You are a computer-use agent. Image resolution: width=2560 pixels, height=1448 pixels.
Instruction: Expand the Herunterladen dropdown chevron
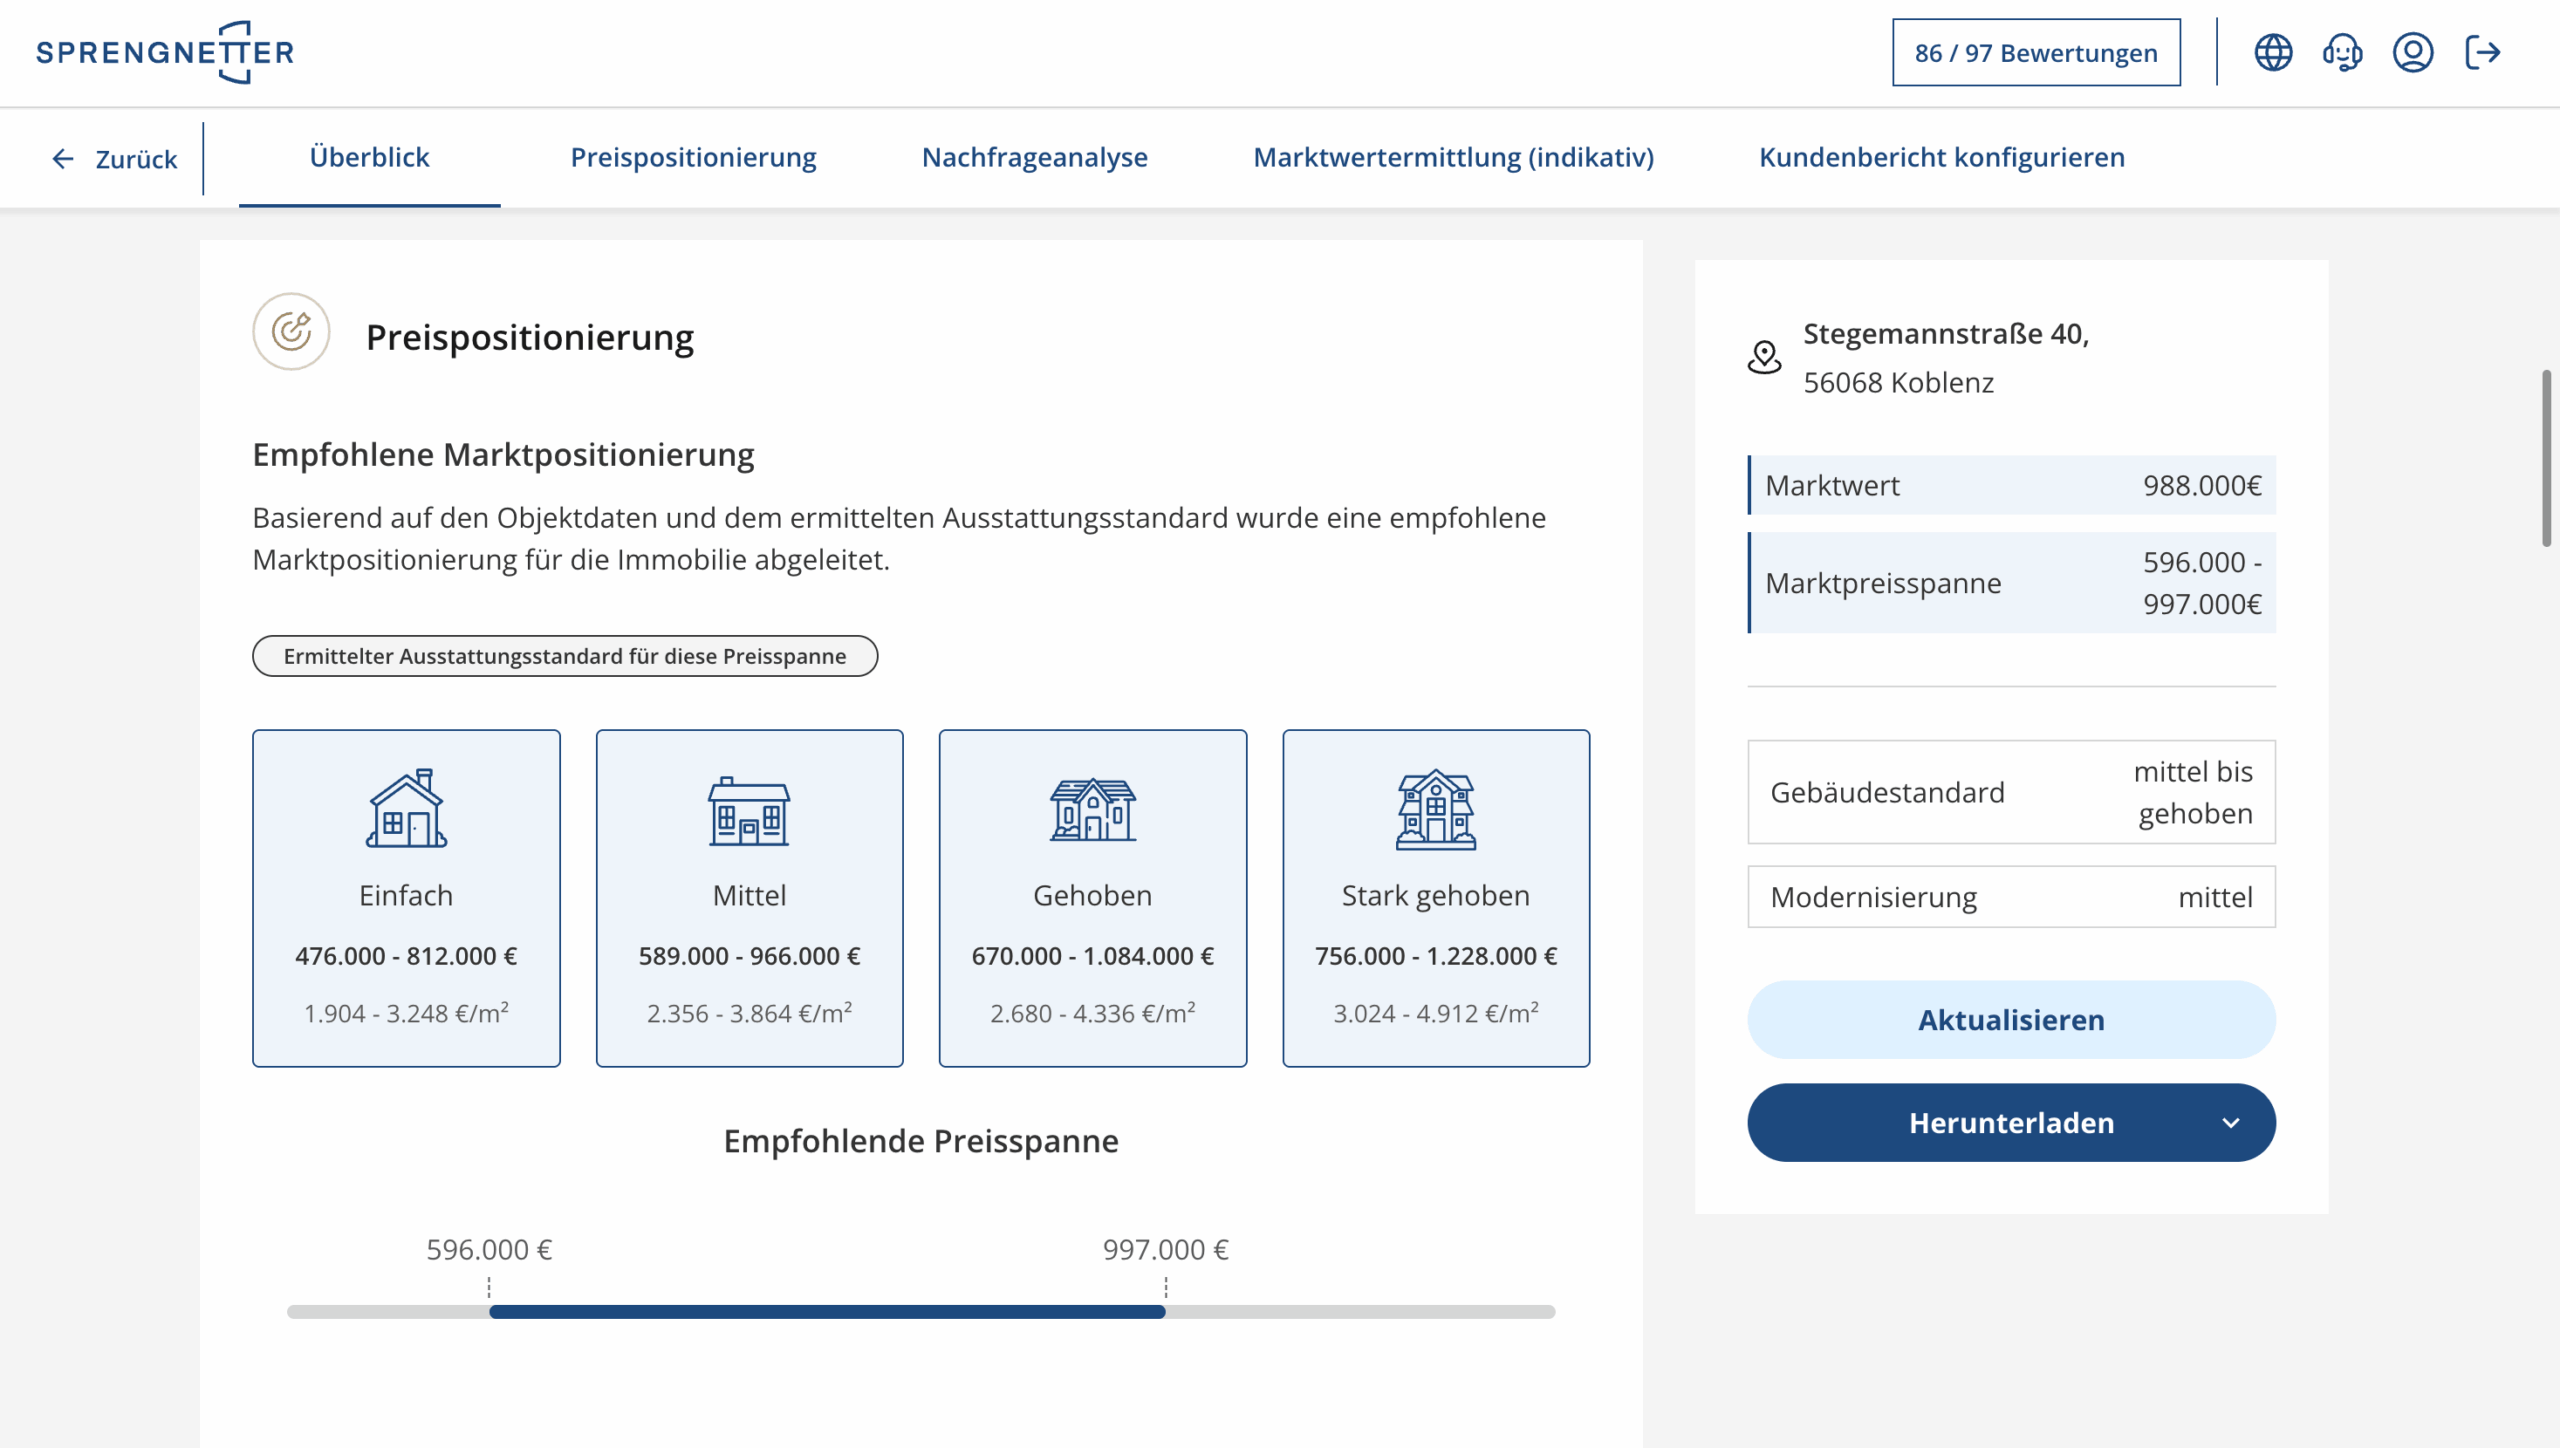(2230, 1123)
